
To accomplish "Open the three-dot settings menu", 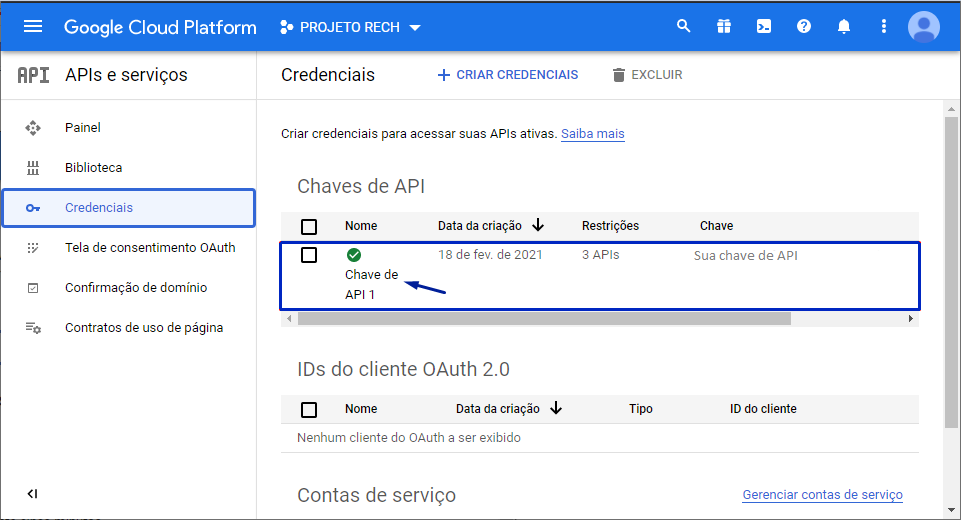I will 883,27.
